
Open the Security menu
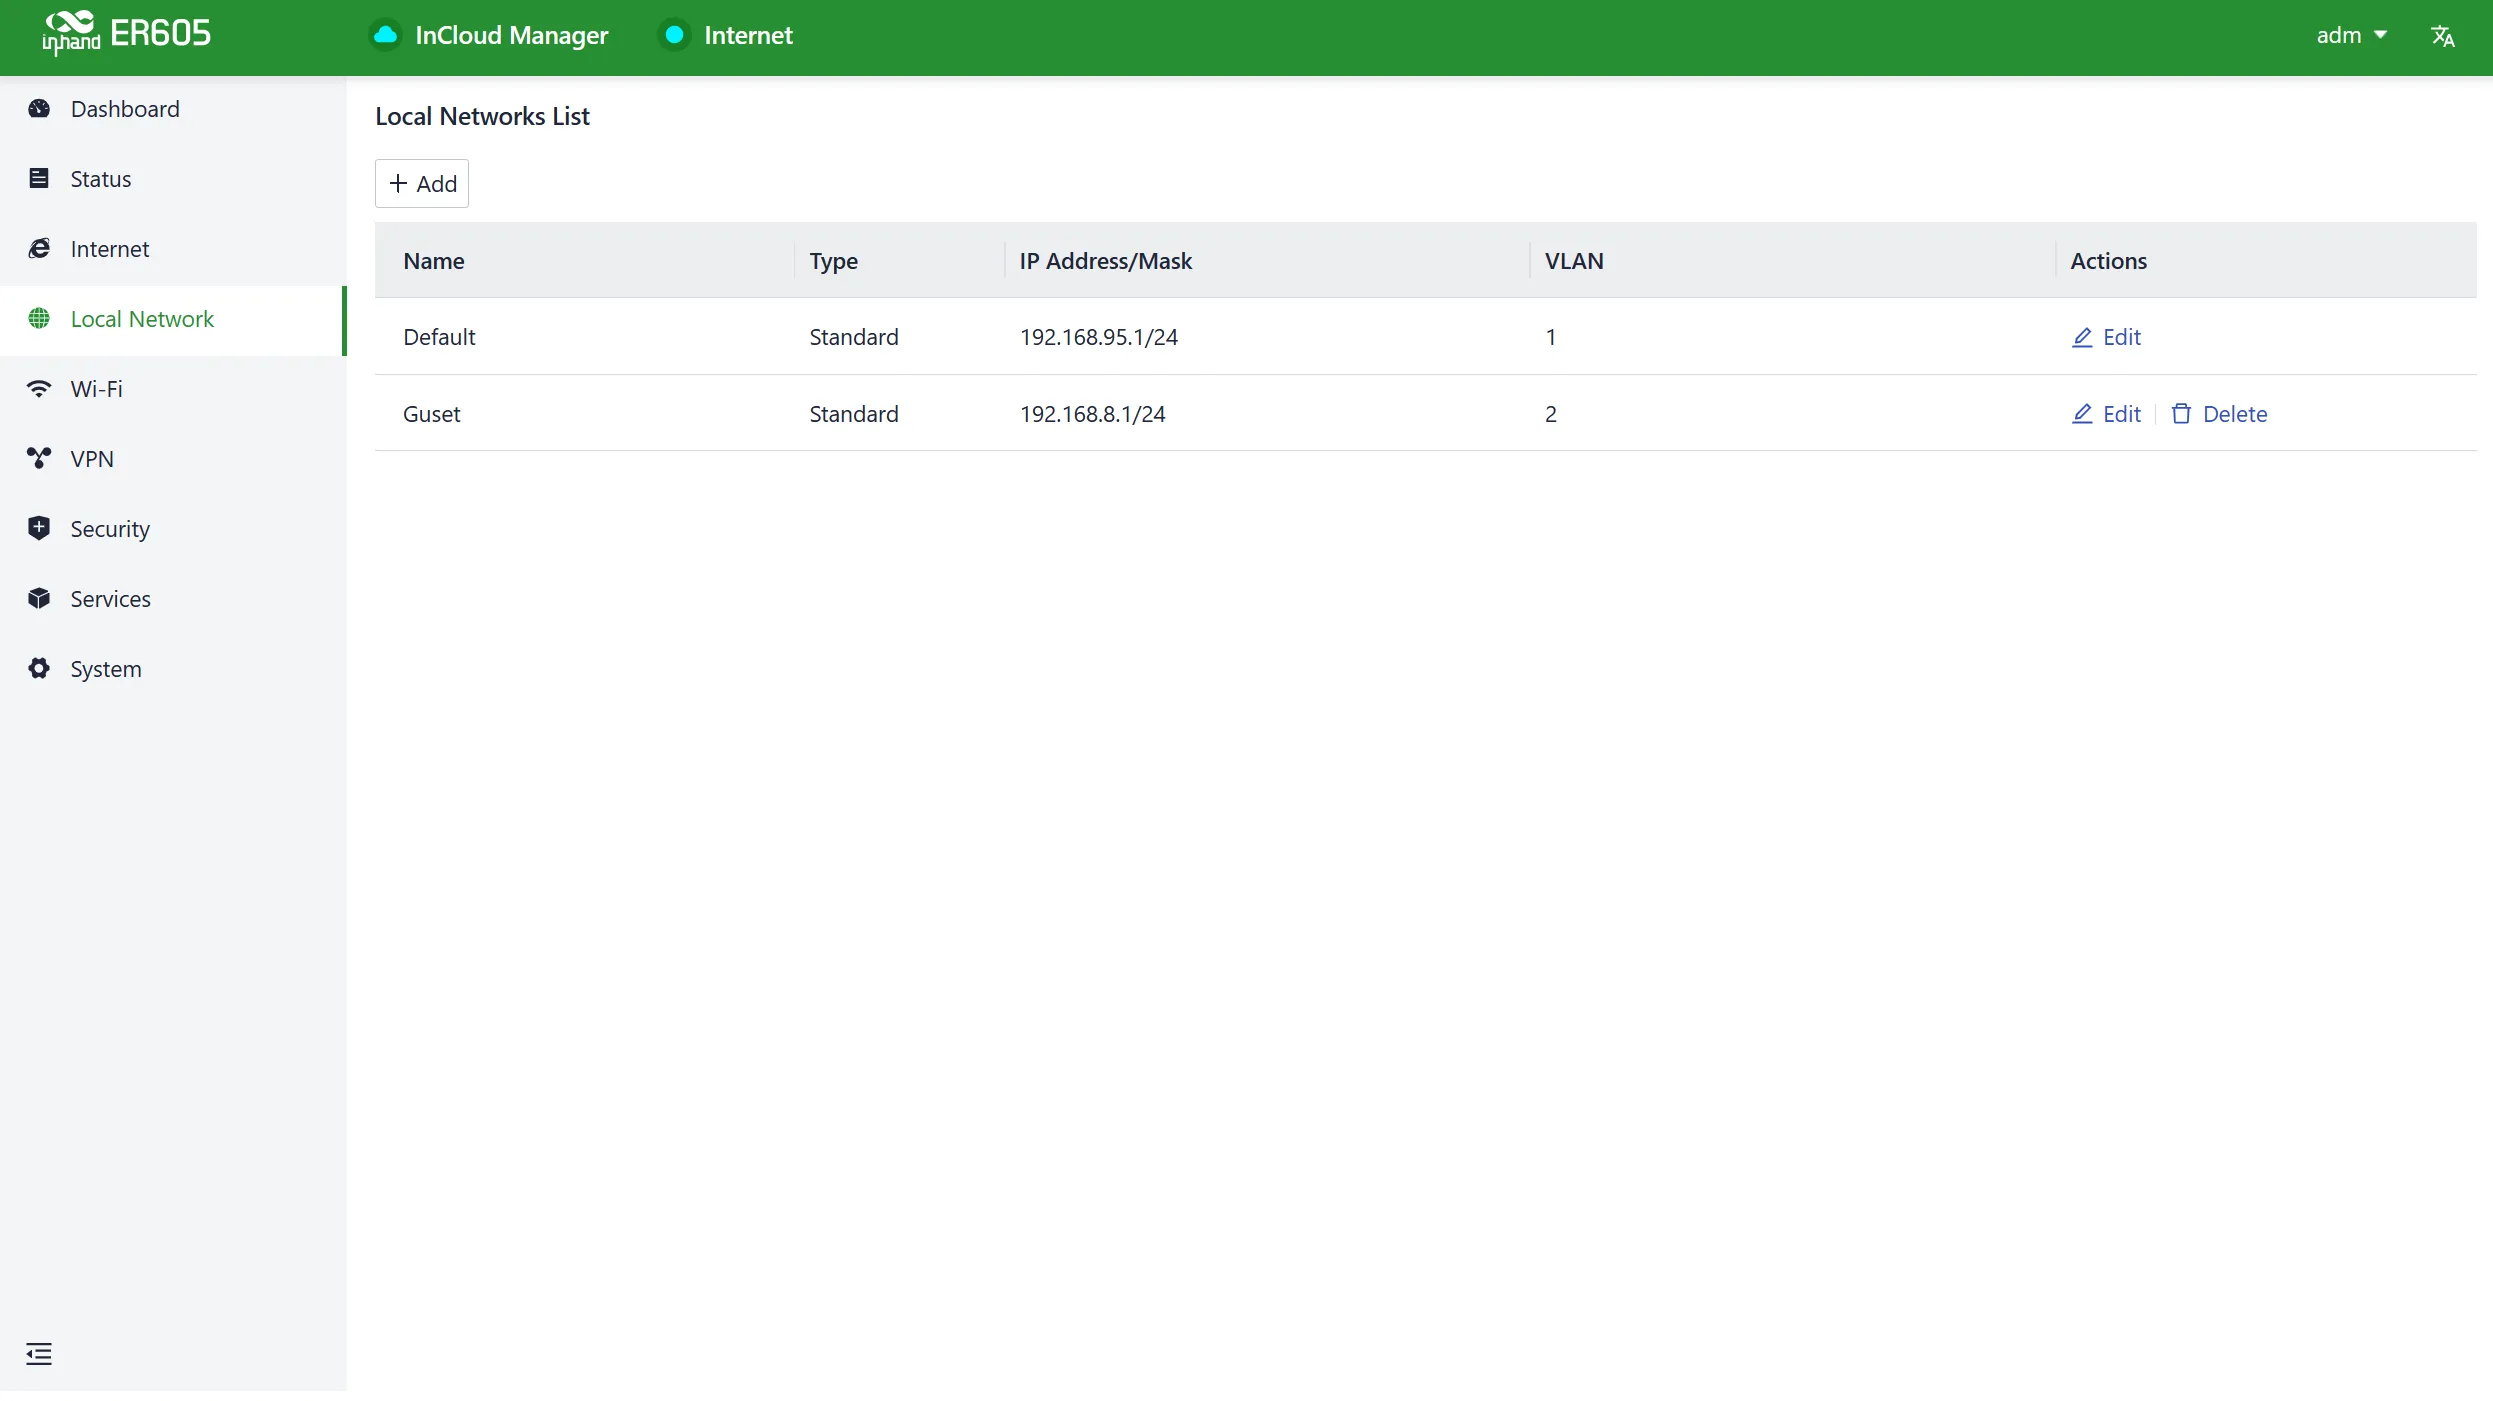pyautogui.click(x=173, y=529)
